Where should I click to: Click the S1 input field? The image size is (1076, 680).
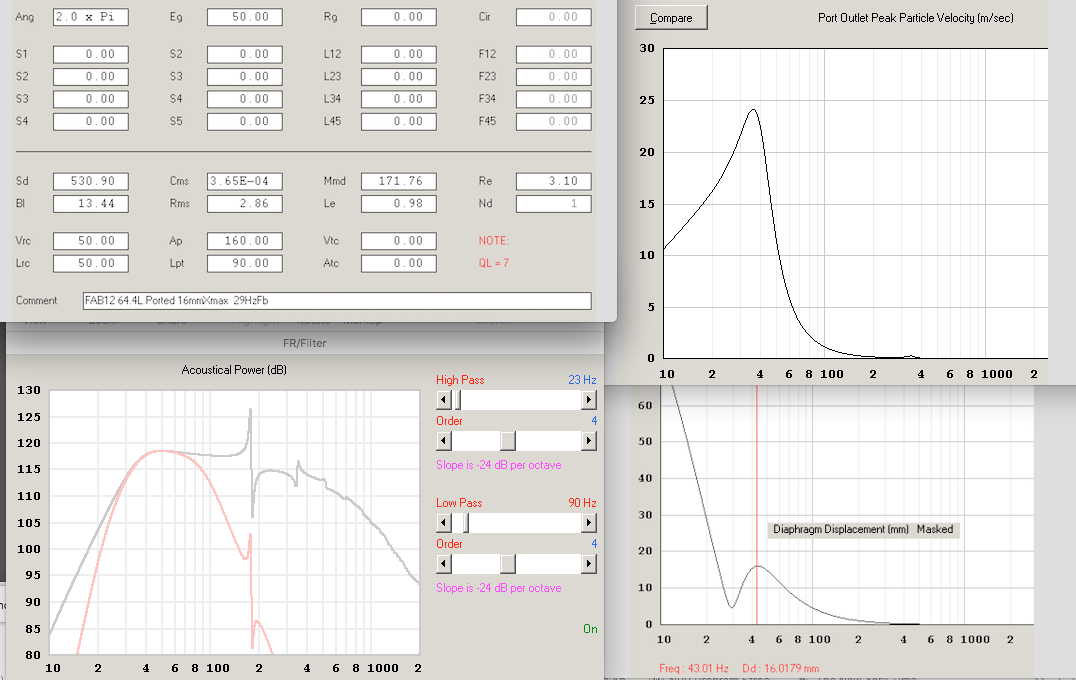tap(91, 54)
